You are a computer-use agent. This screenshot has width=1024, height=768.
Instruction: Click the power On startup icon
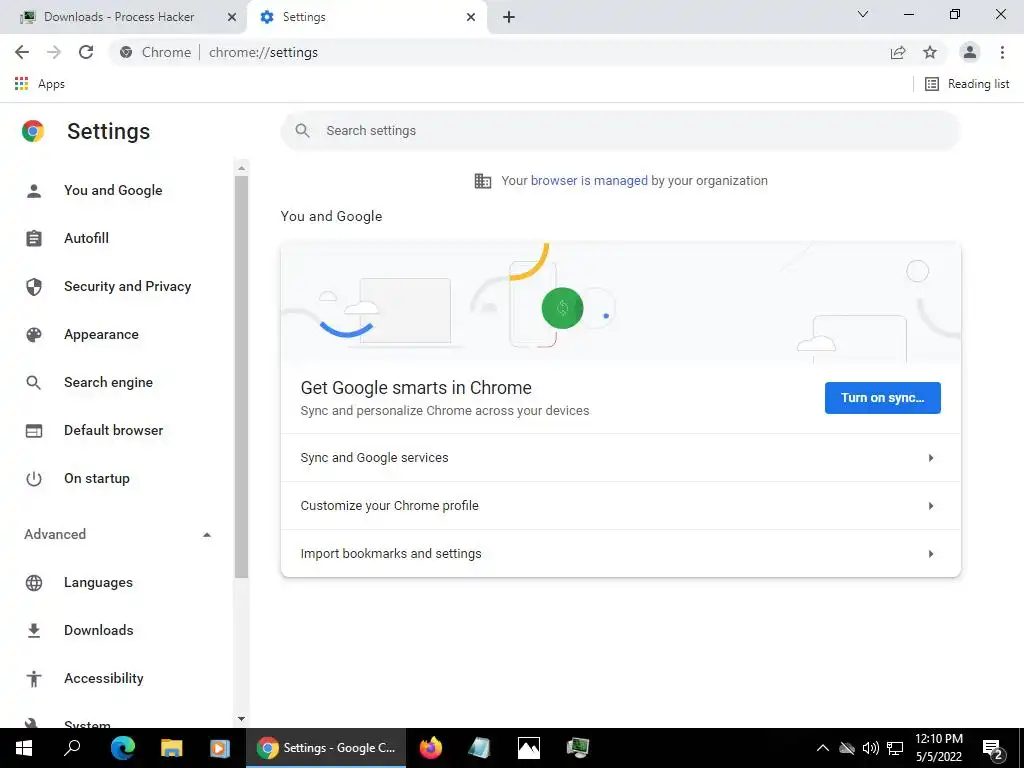tap(34, 479)
